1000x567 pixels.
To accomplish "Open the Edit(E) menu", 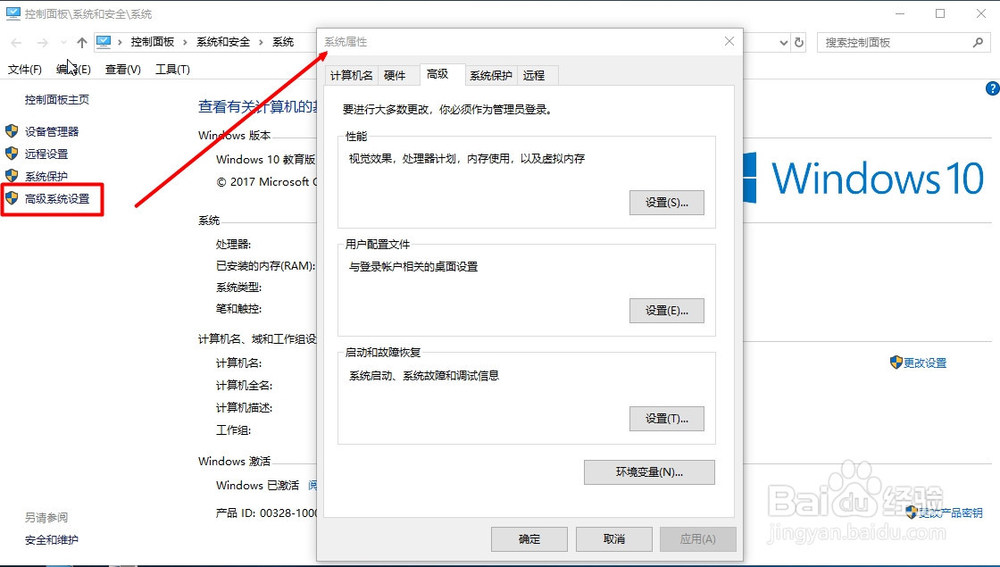I will [73, 69].
